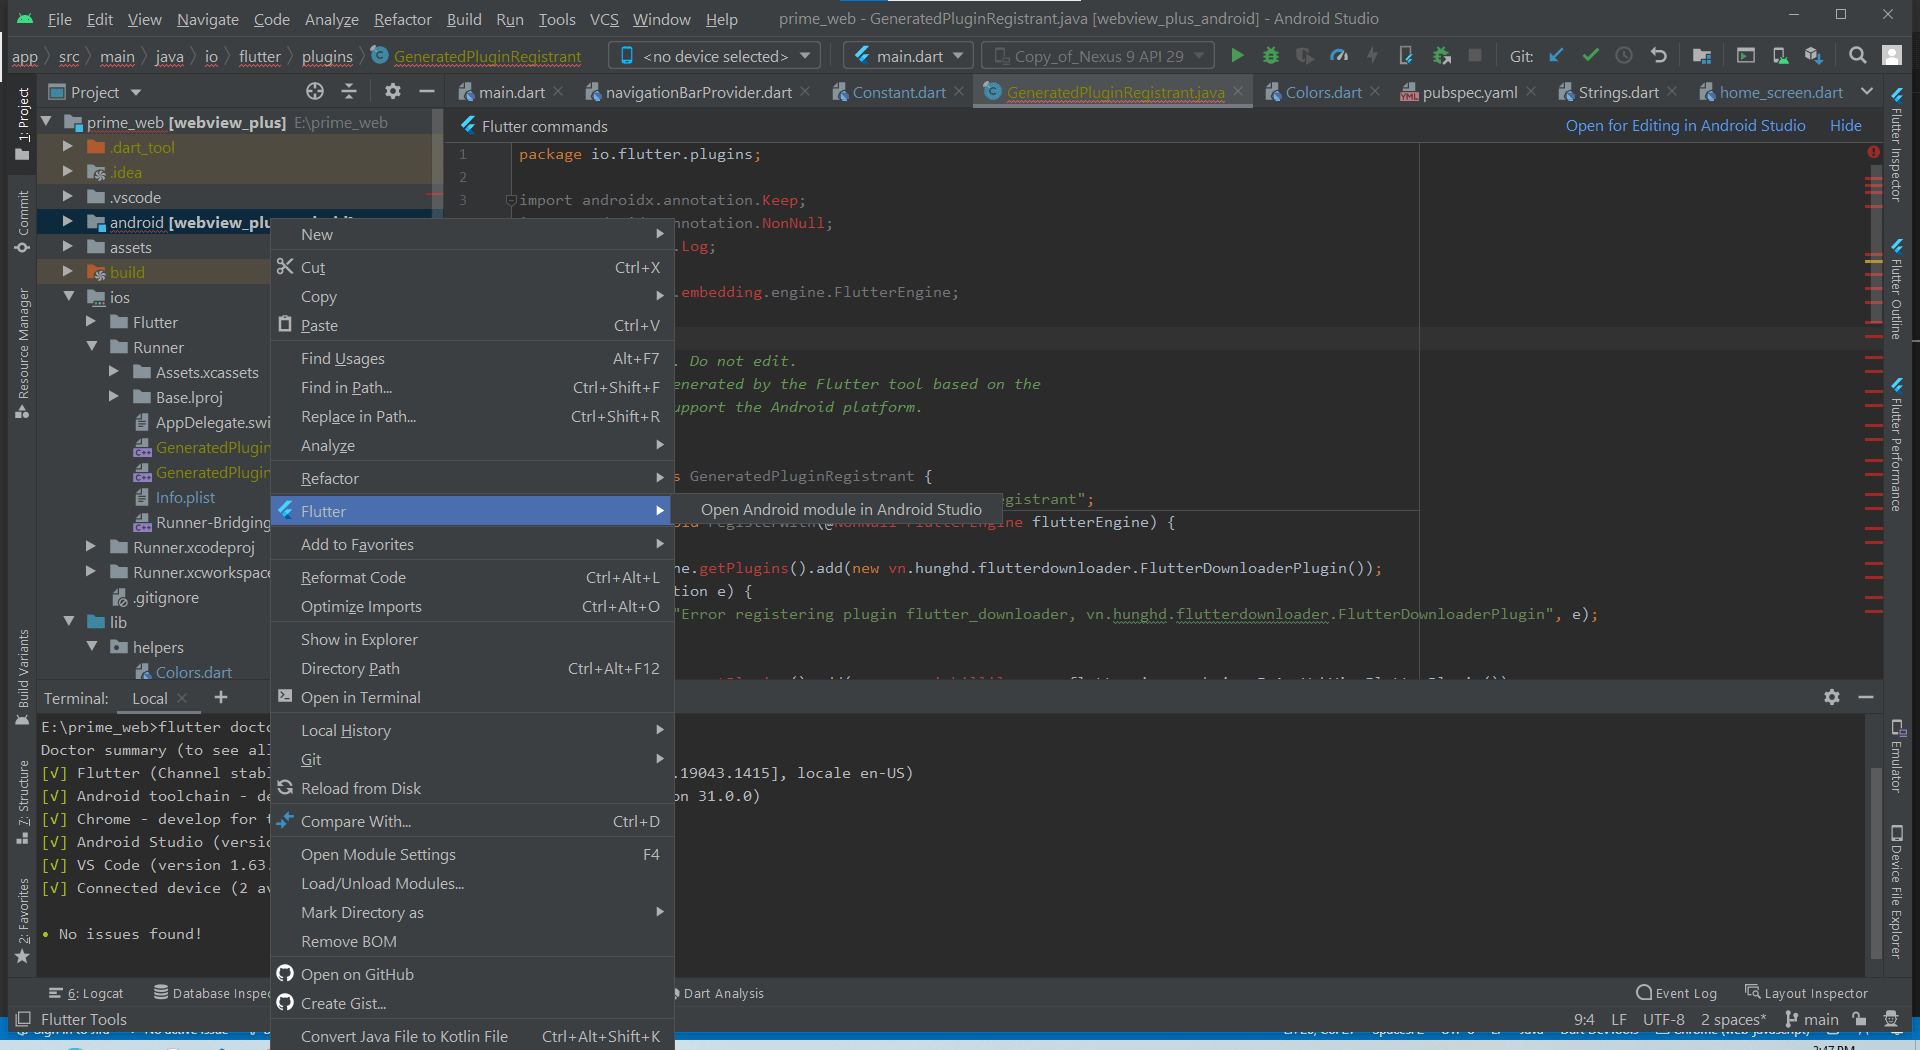The width and height of the screenshot is (1920, 1050).
Task: Open the Copy_of_Nexus 9 API 29 dropdown
Action: 1097,56
